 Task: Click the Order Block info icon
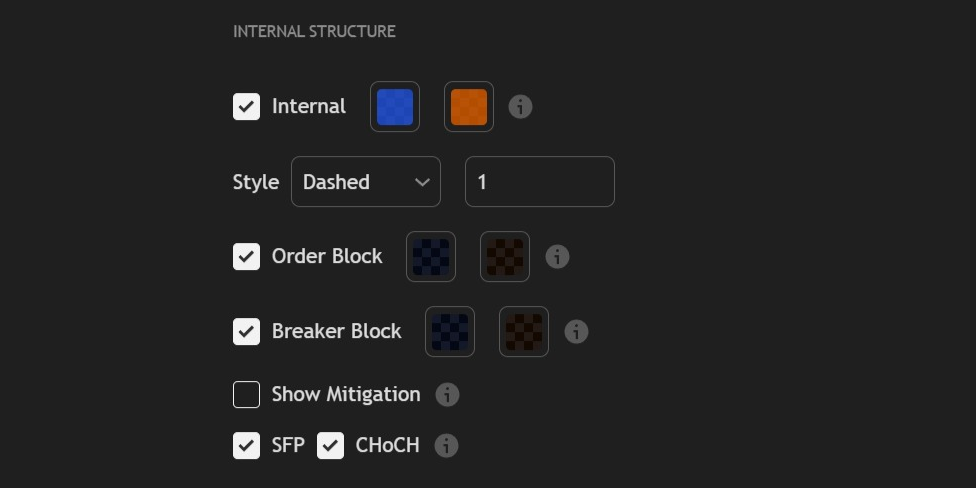[557, 257]
